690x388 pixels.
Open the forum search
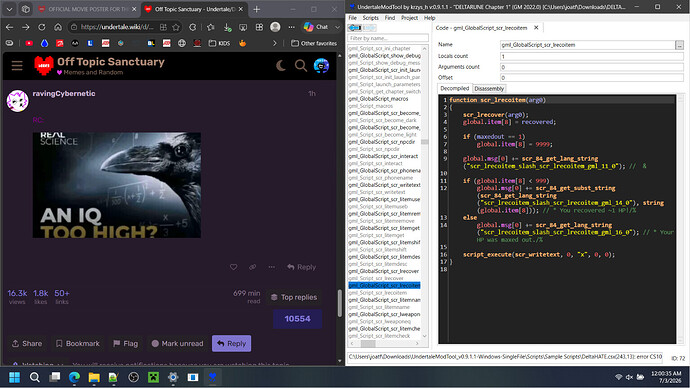click(301, 66)
